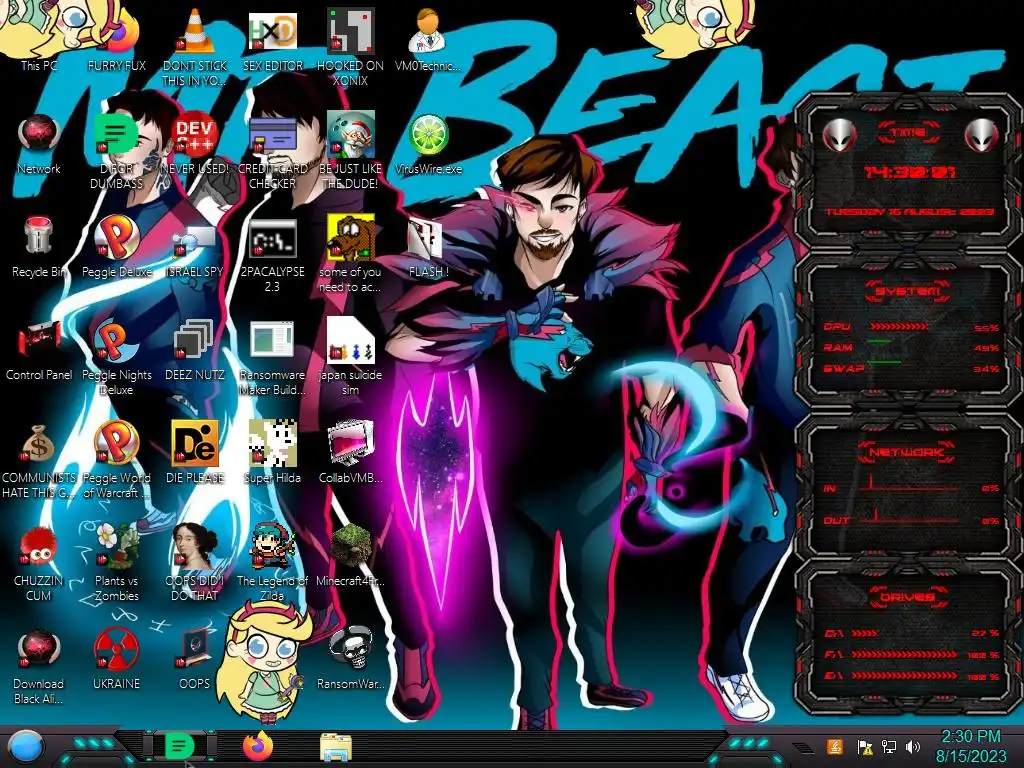Click the C:\ drive row in widget

[x=912, y=633]
